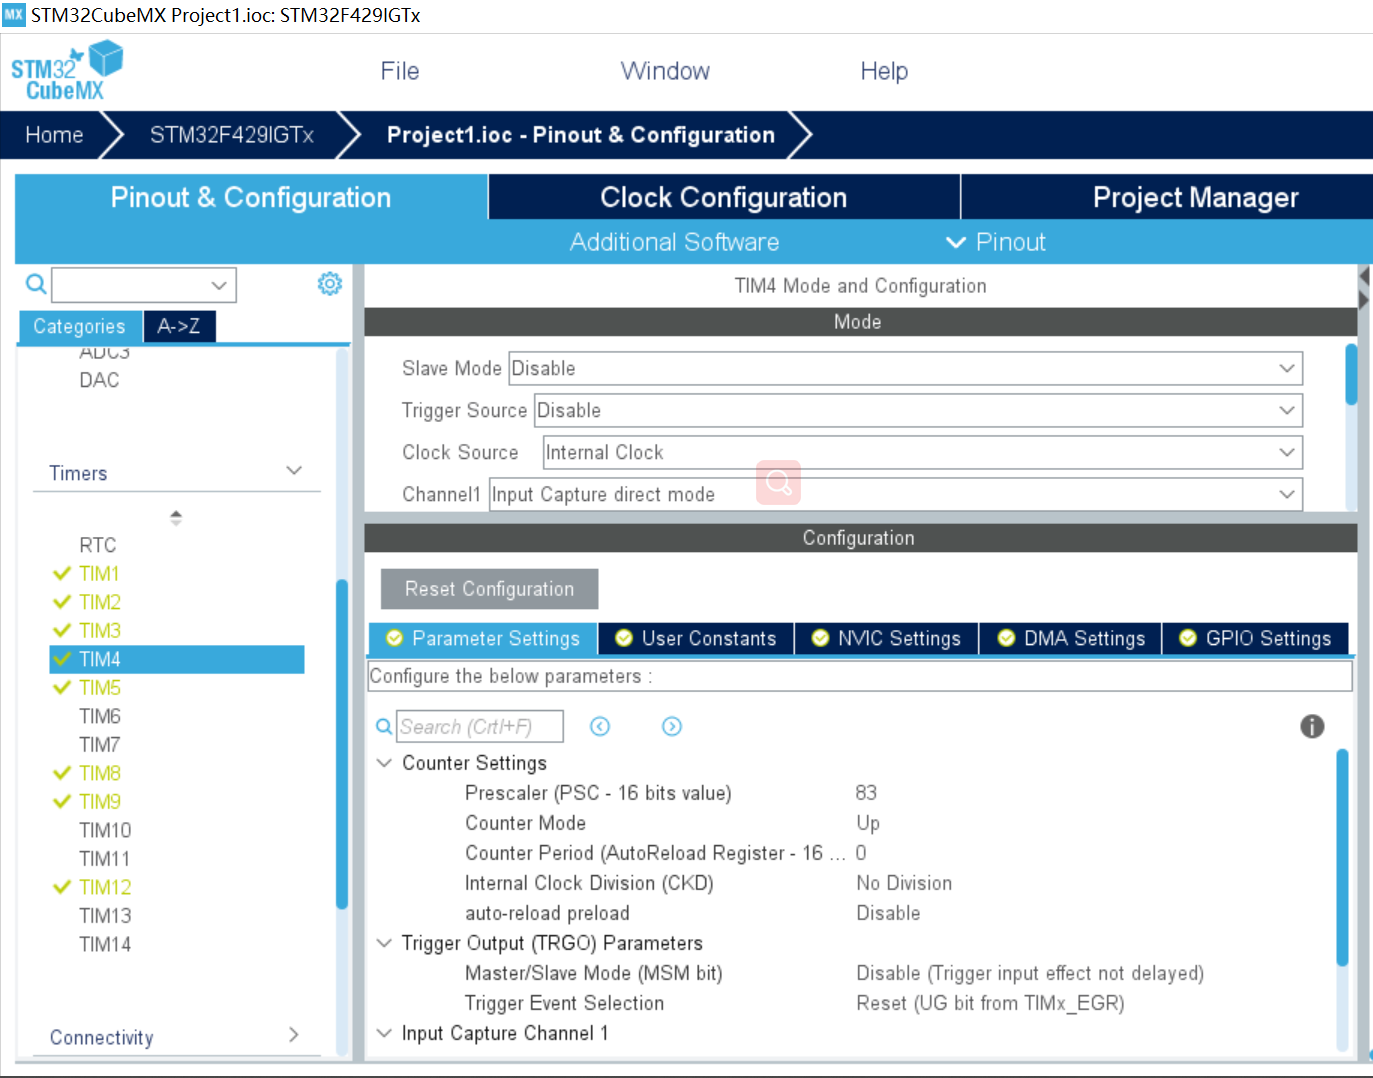The image size is (1373, 1078).
Task: Click the peripheral search magnifier icon
Action: tap(36, 285)
